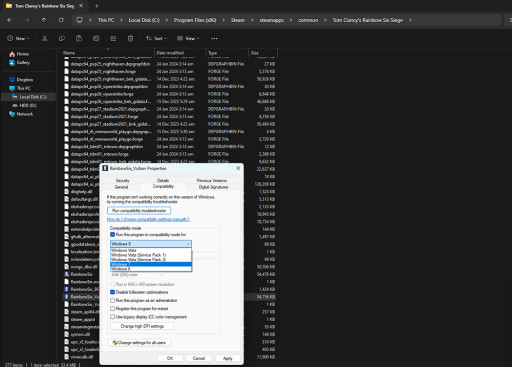Click the Copy icon in toolbar
Viewport: 512px width, 367px height.
[62, 38]
